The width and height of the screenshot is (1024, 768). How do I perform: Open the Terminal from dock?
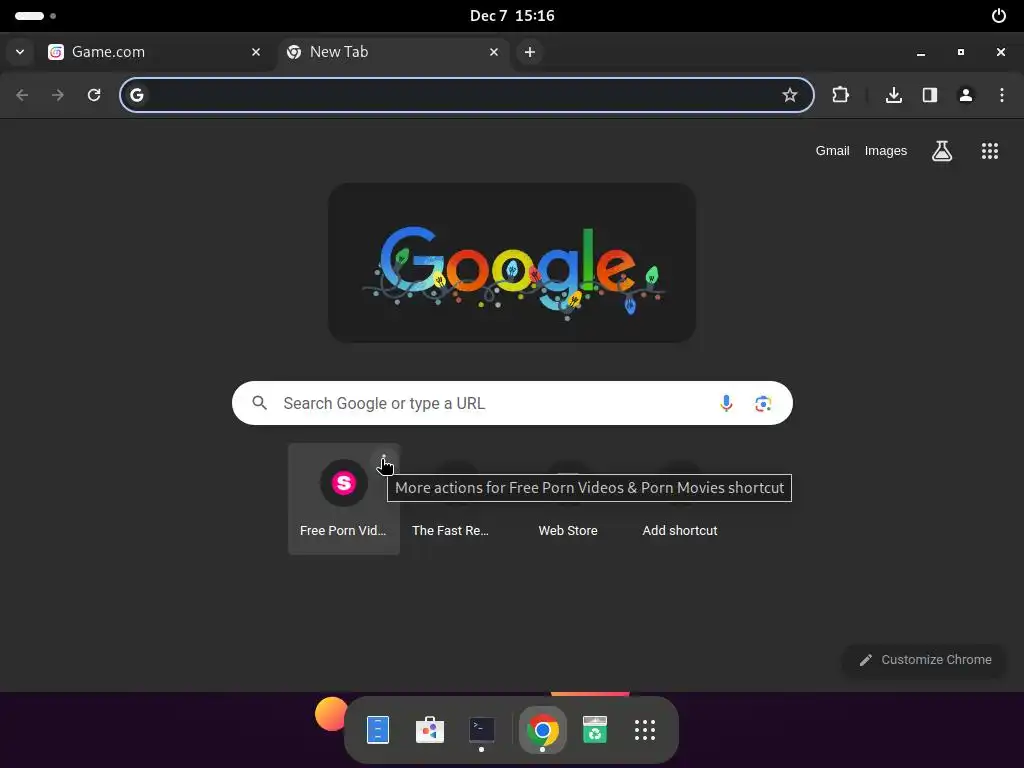(x=482, y=729)
